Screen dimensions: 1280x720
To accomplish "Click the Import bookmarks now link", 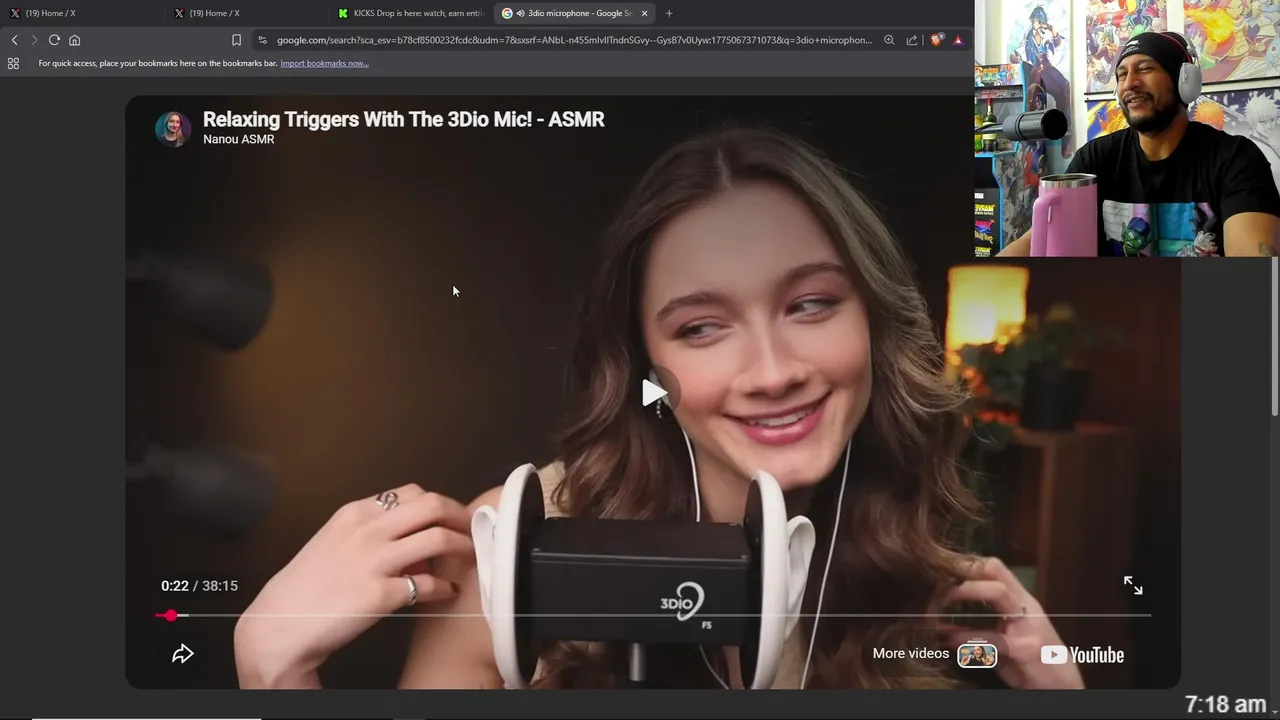I will (x=324, y=63).
